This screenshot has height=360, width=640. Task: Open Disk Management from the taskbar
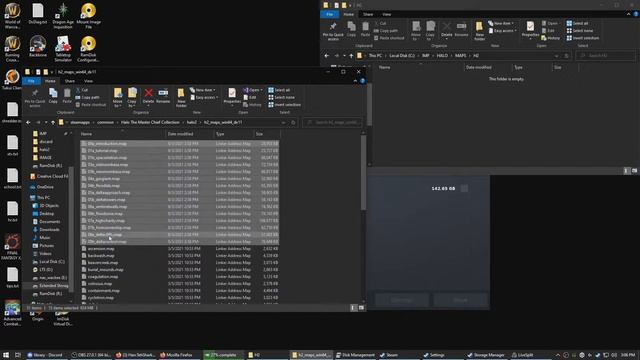[x=355, y=355]
